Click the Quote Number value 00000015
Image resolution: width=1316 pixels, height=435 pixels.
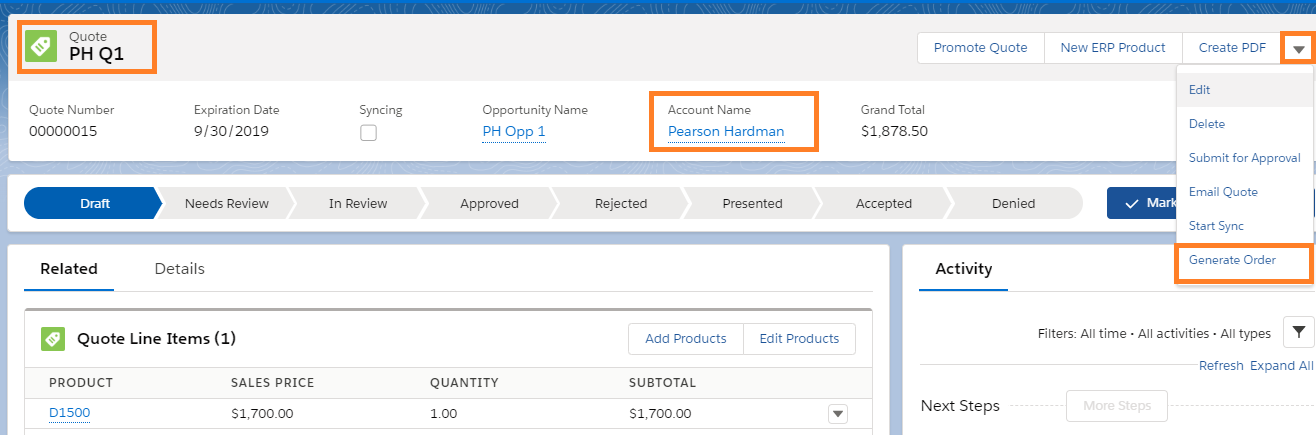[x=63, y=131]
